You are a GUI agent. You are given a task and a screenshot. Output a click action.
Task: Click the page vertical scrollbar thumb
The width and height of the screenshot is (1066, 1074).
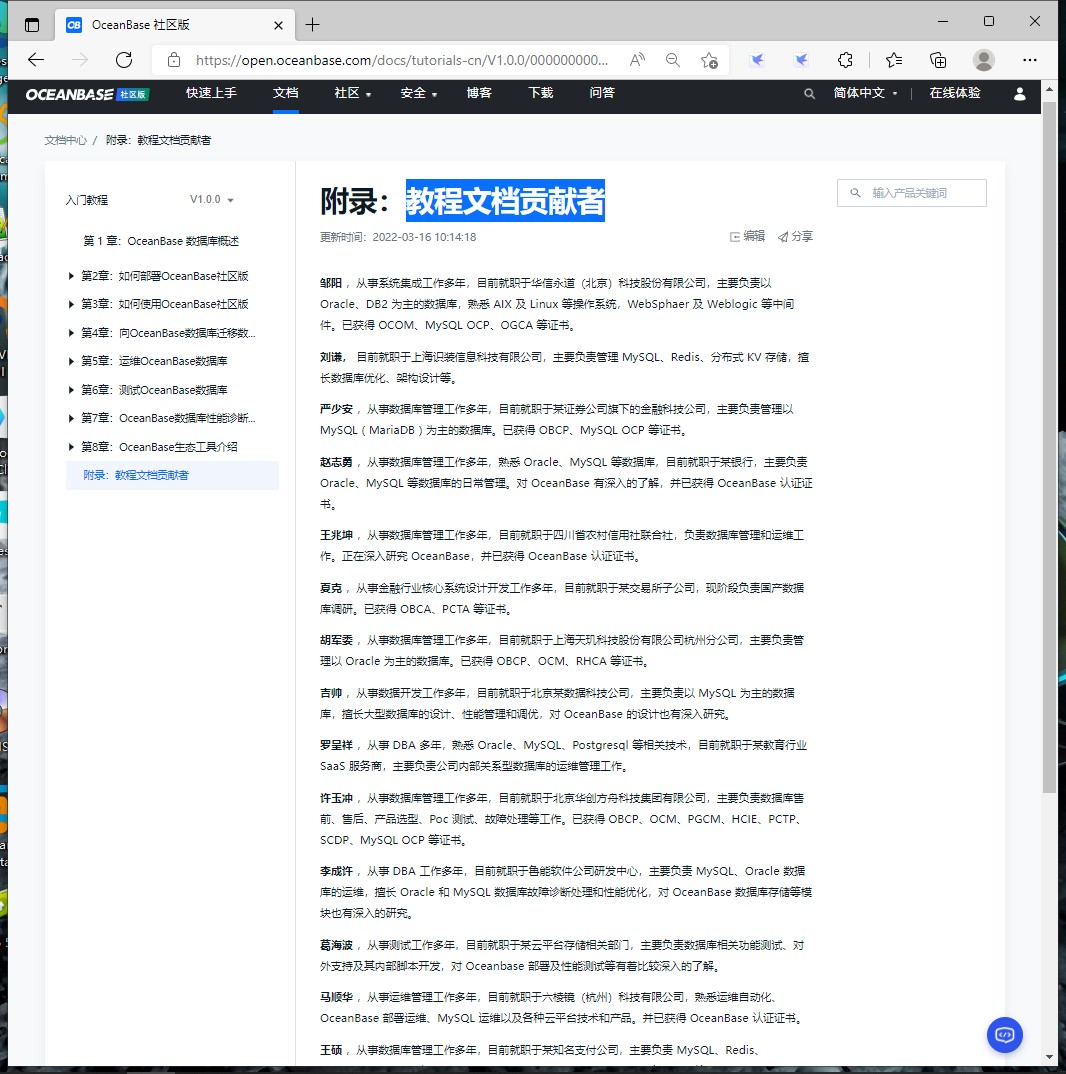[x=1049, y=448]
